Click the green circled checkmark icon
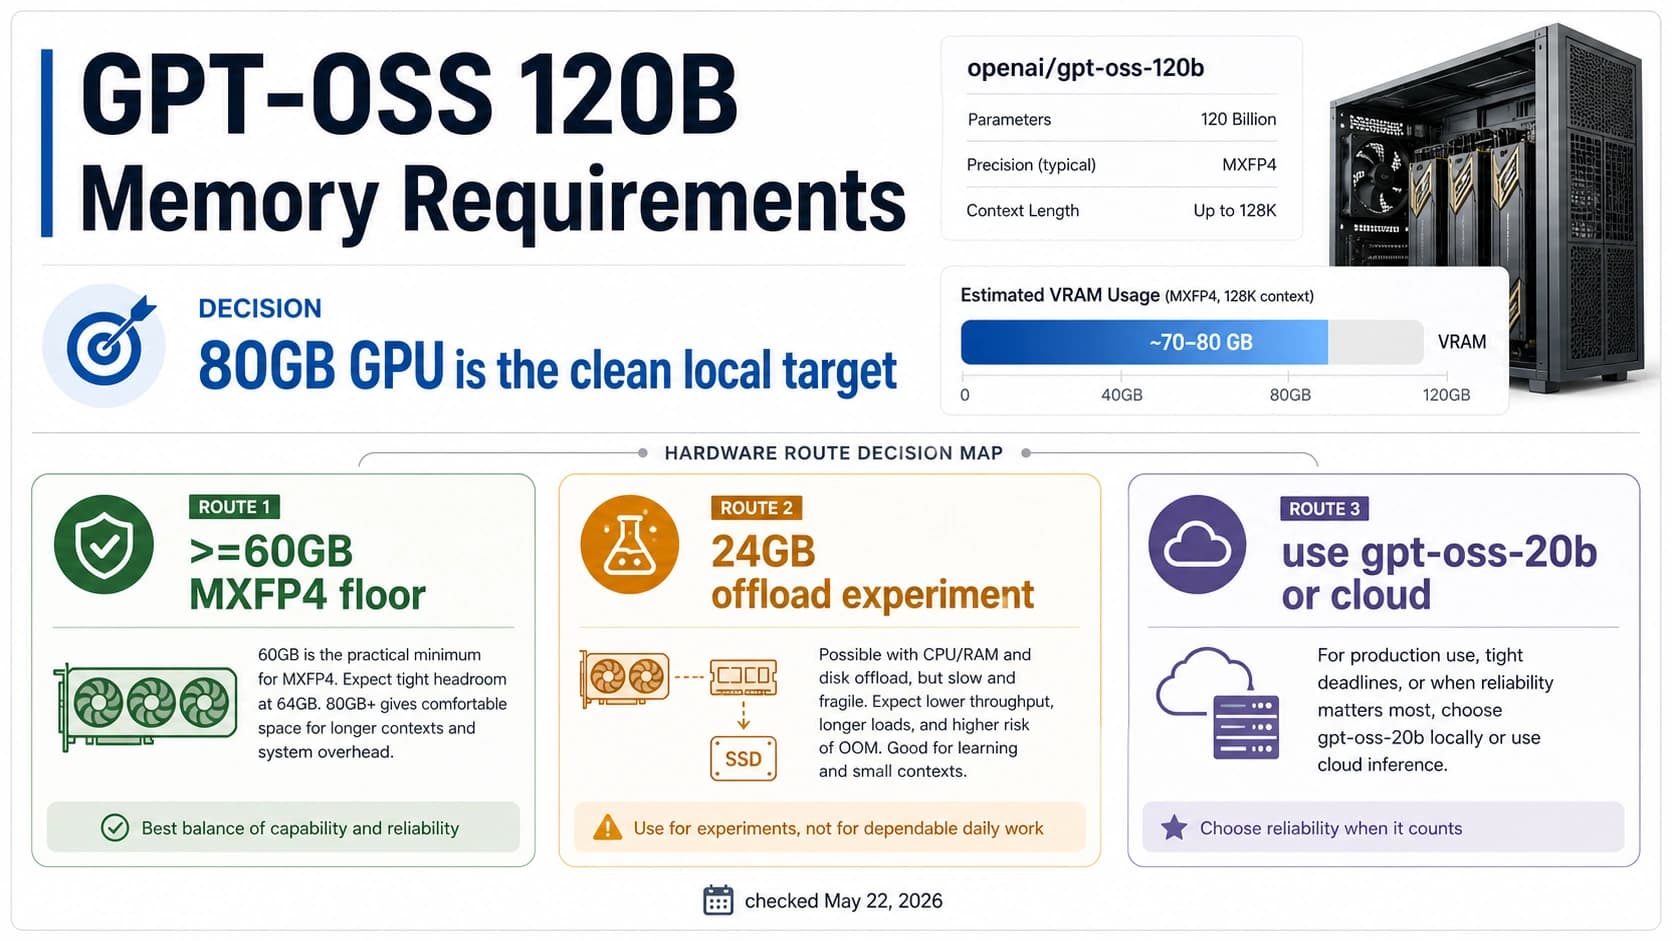 (x=115, y=828)
